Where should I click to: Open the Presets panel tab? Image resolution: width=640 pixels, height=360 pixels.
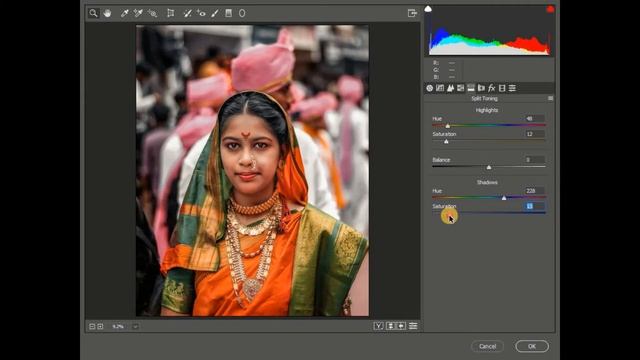pos(512,88)
